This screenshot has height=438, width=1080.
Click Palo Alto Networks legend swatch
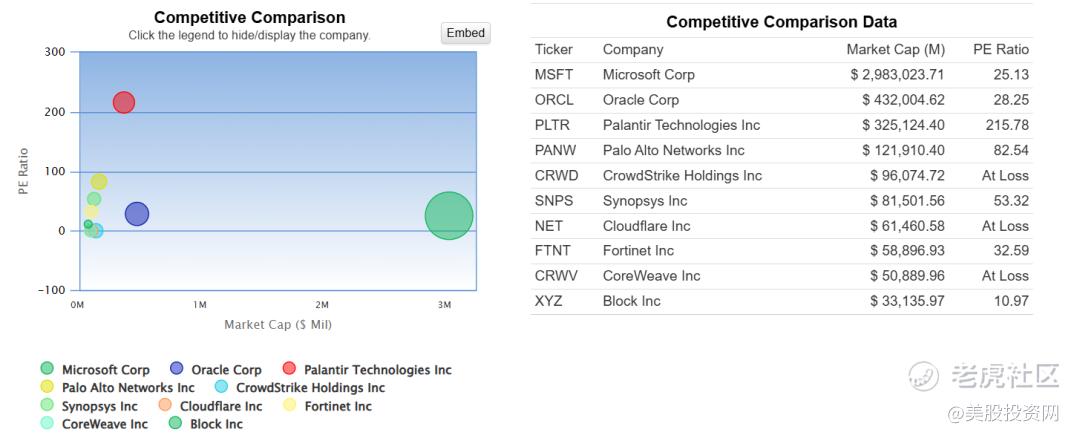pyautogui.click(x=47, y=387)
